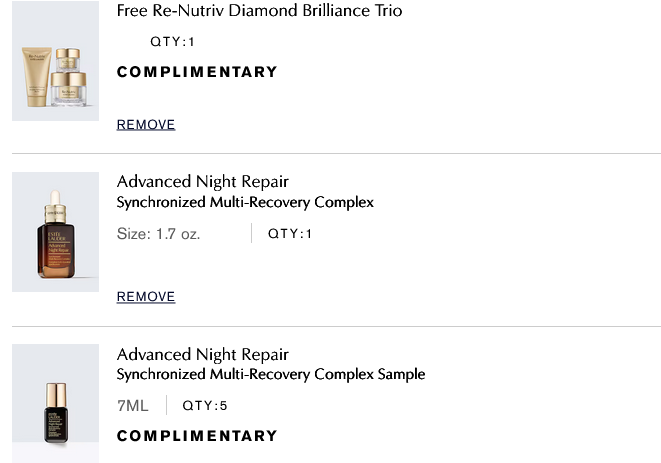Screen dimensions: 661x463
Task: Click the Complex Sample mini bottle thumbnail
Action: click(x=55, y=405)
